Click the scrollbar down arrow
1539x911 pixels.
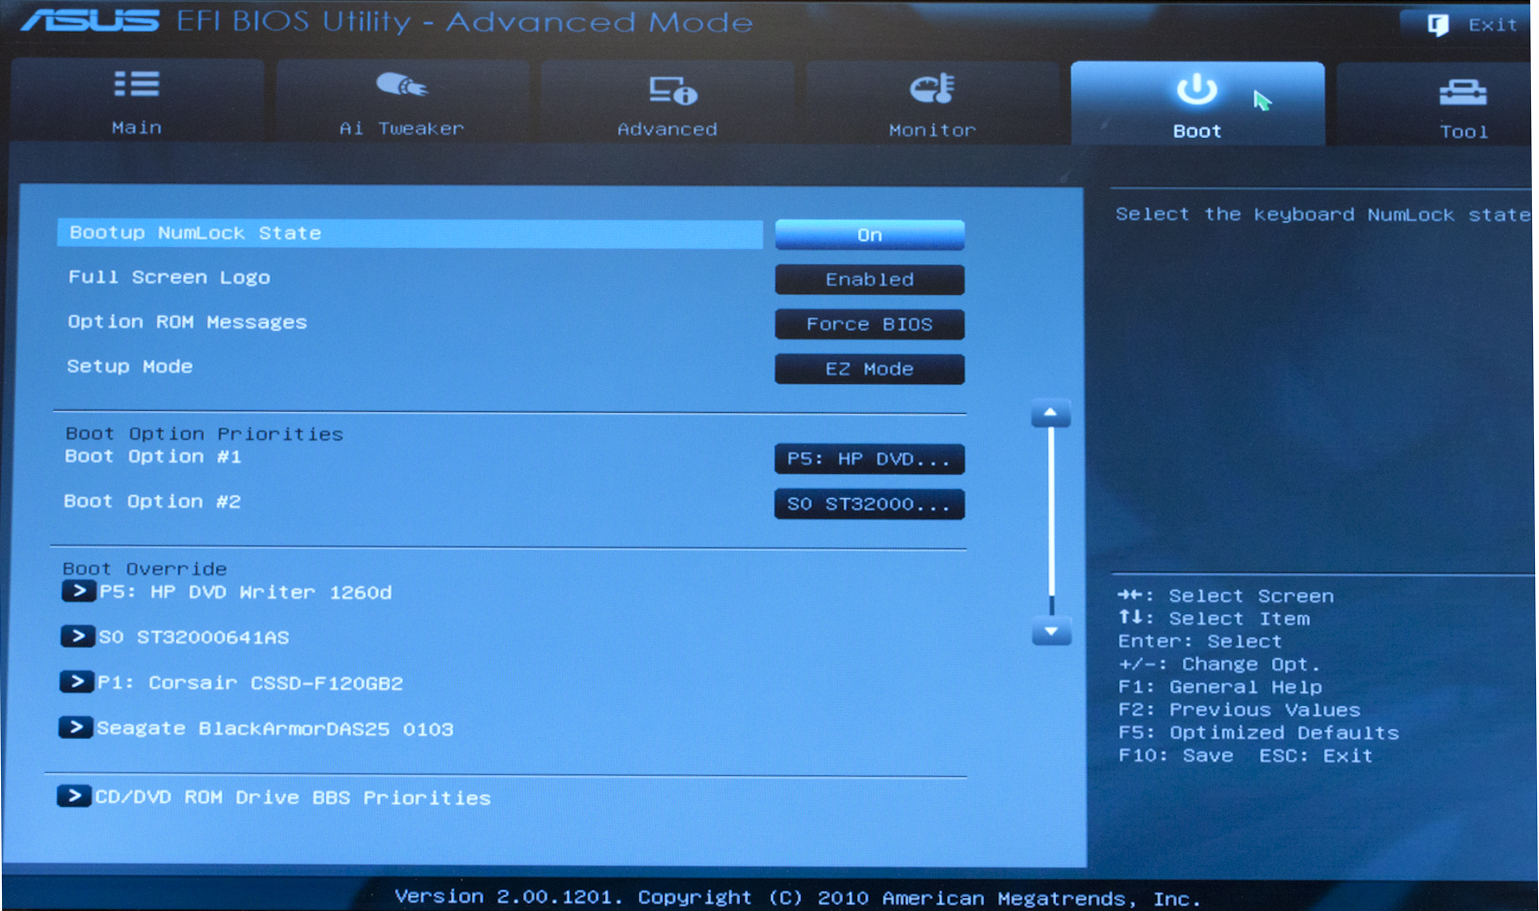1051,632
